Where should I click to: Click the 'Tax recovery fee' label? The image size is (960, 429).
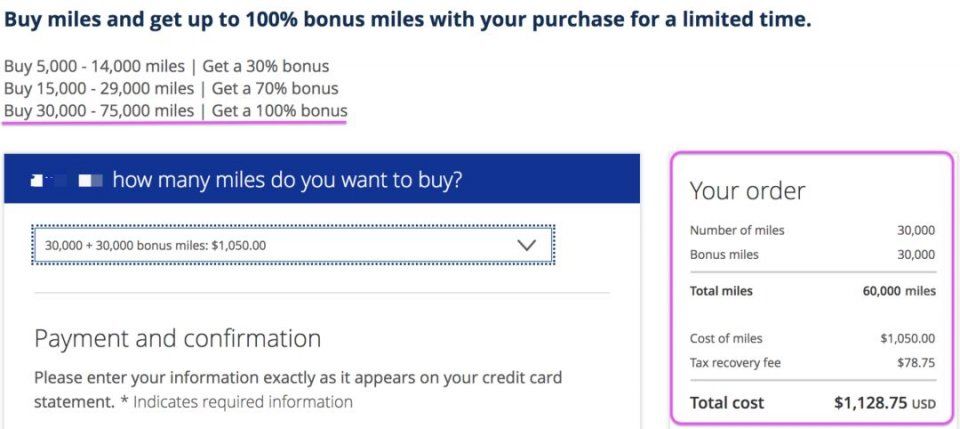point(735,362)
